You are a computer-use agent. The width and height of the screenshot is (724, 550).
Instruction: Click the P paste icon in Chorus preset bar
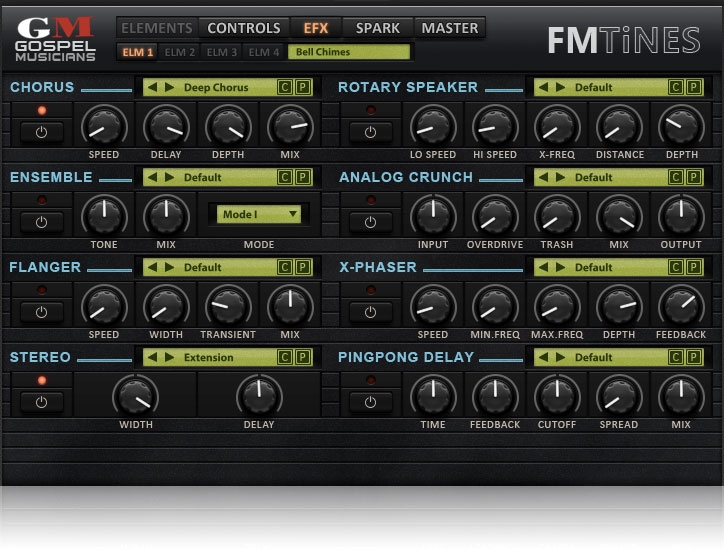303,87
